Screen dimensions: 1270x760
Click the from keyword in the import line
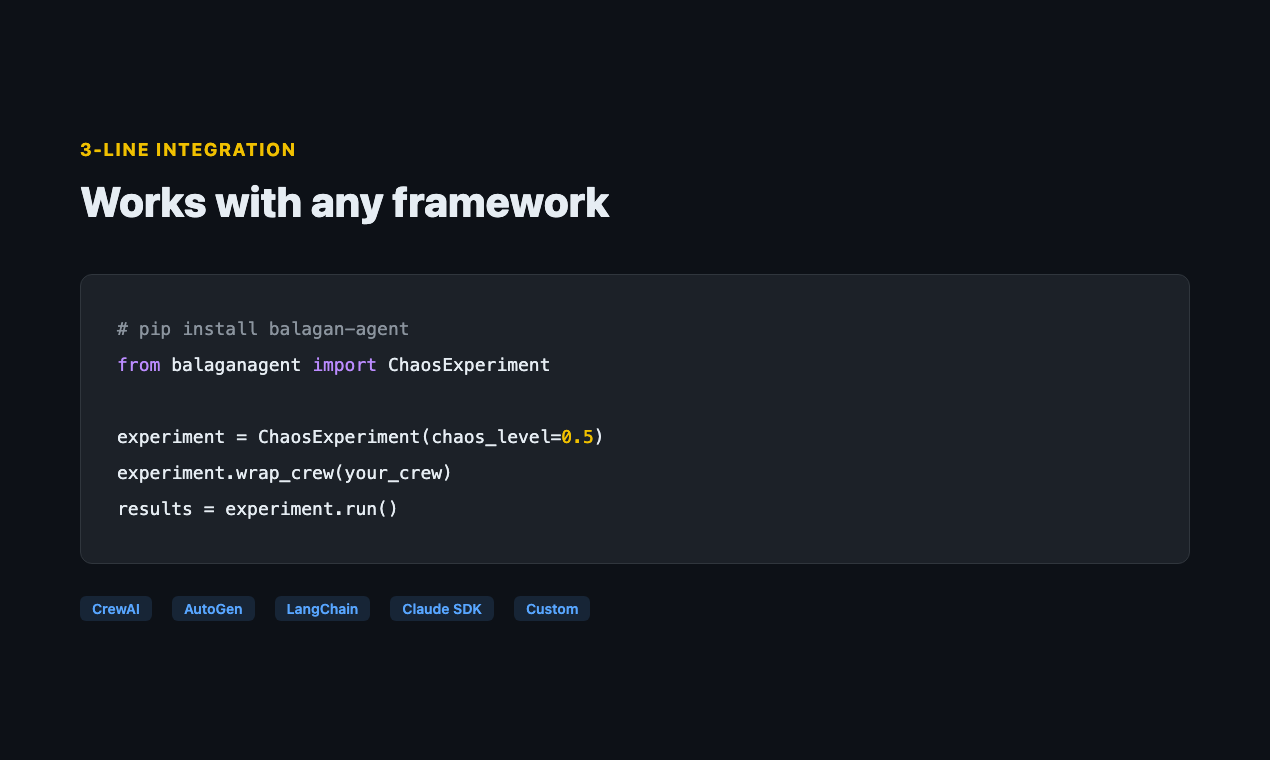click(x=136, y=364)
